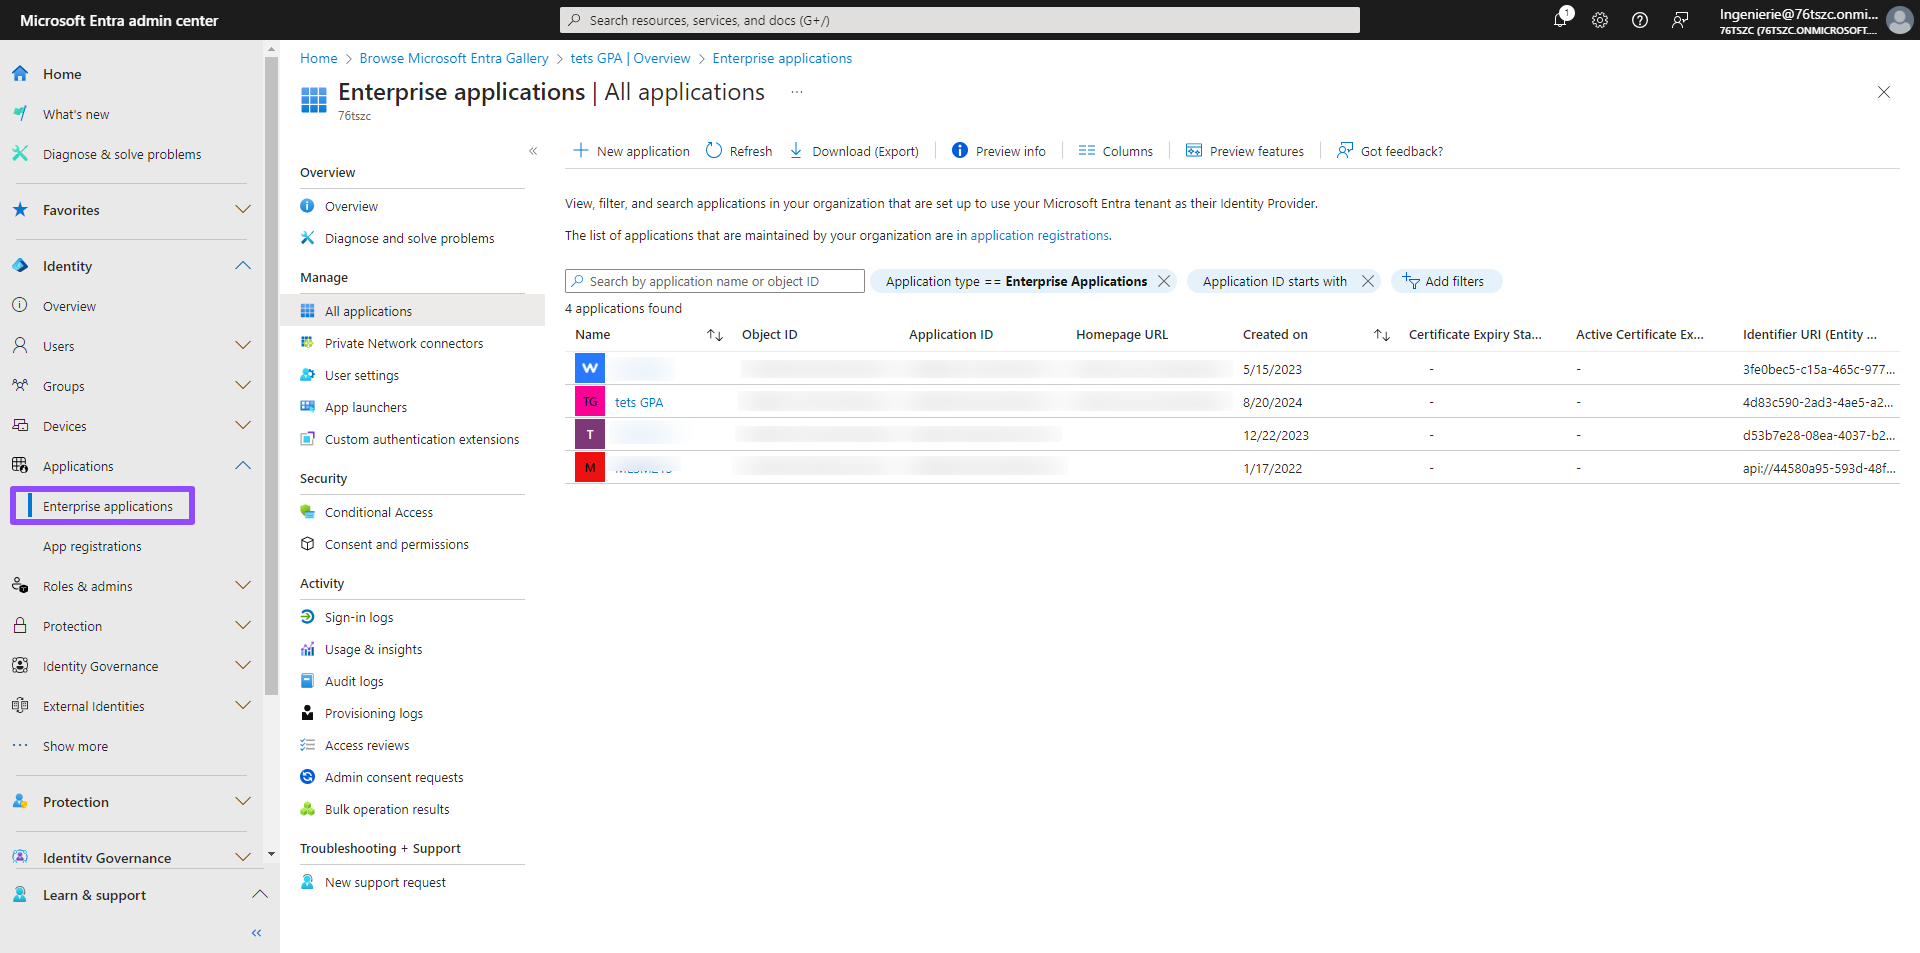This screenshot has width=1920, height=953.
Task: Expand the Groups chevron
Action: pos(243,385)
